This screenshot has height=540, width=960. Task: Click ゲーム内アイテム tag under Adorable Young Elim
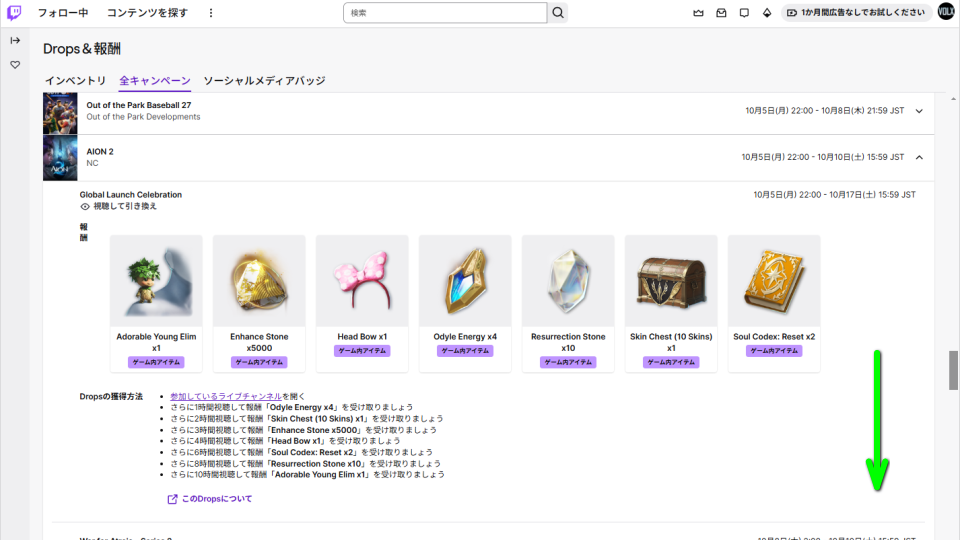pos(156,362)
